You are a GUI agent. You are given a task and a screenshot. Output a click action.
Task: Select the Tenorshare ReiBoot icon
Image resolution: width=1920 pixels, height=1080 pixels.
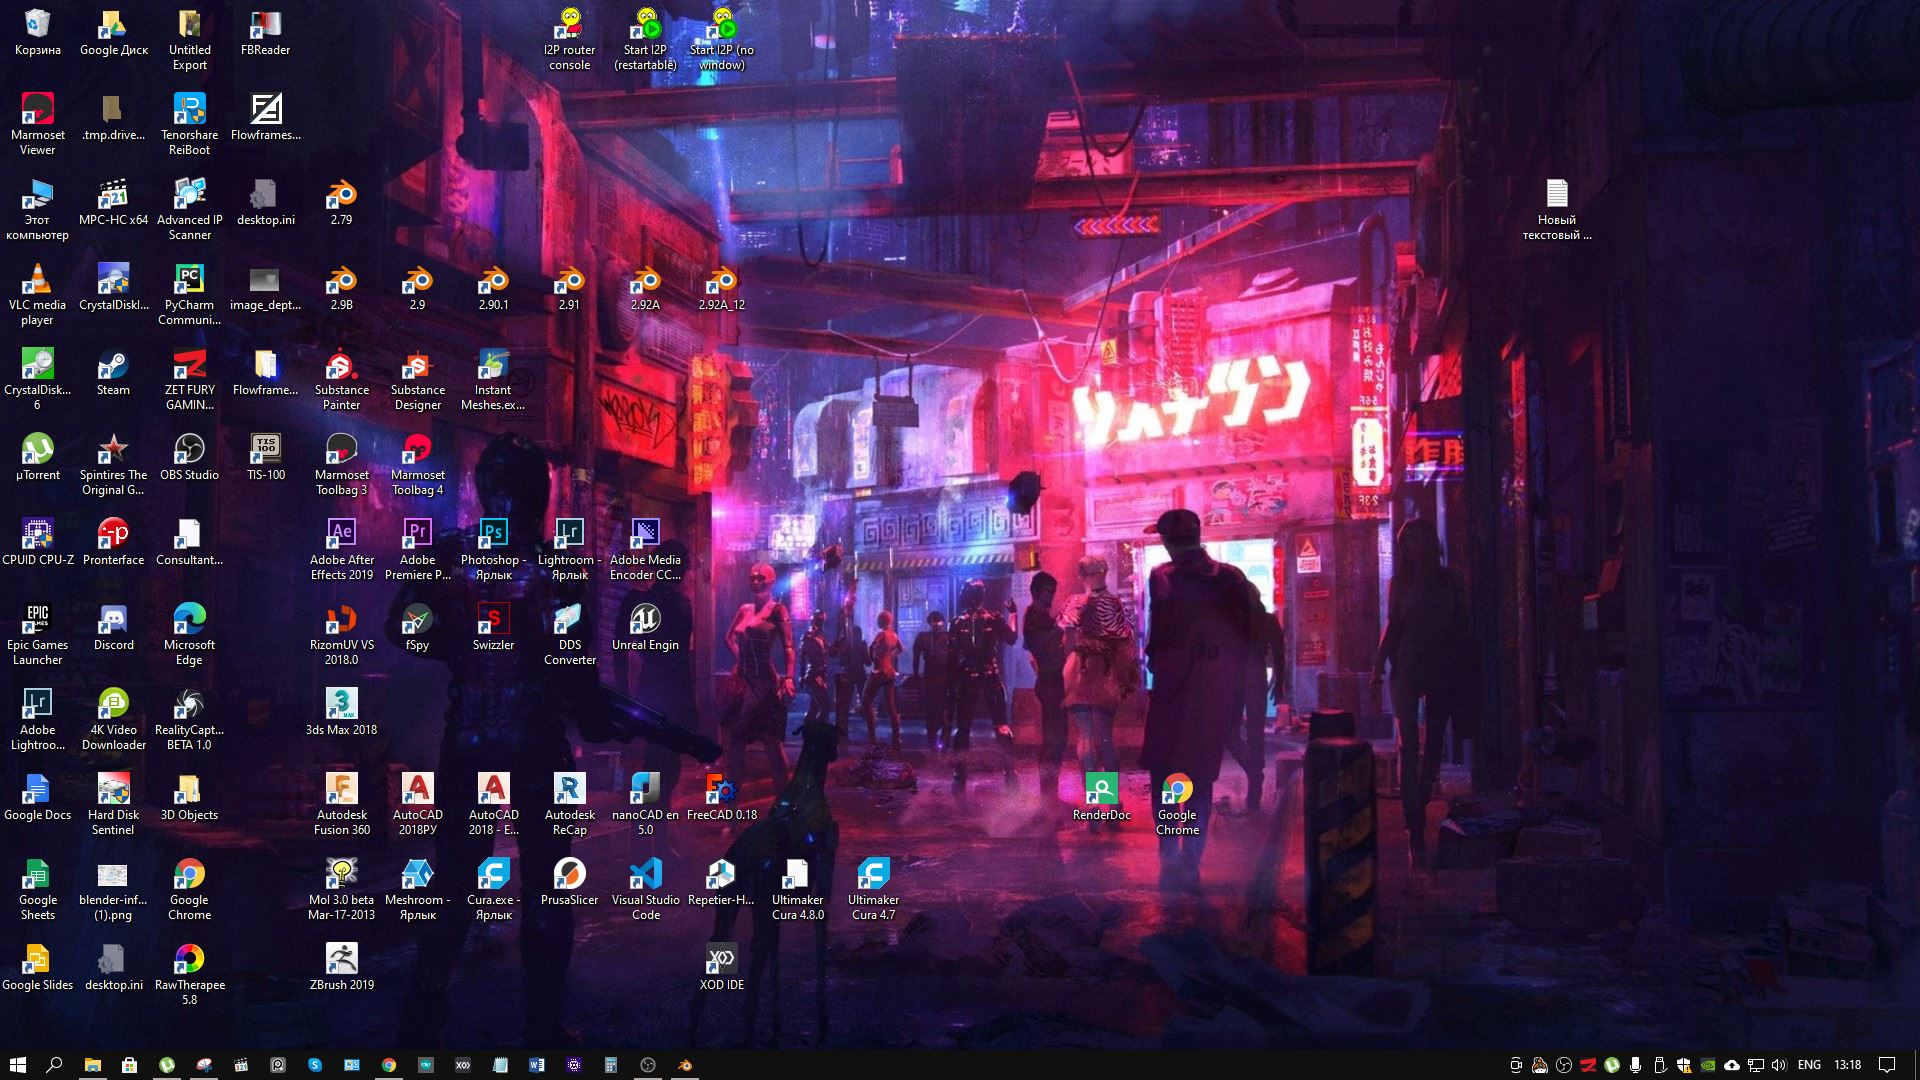pyautogui.click(x=189, y=124)
